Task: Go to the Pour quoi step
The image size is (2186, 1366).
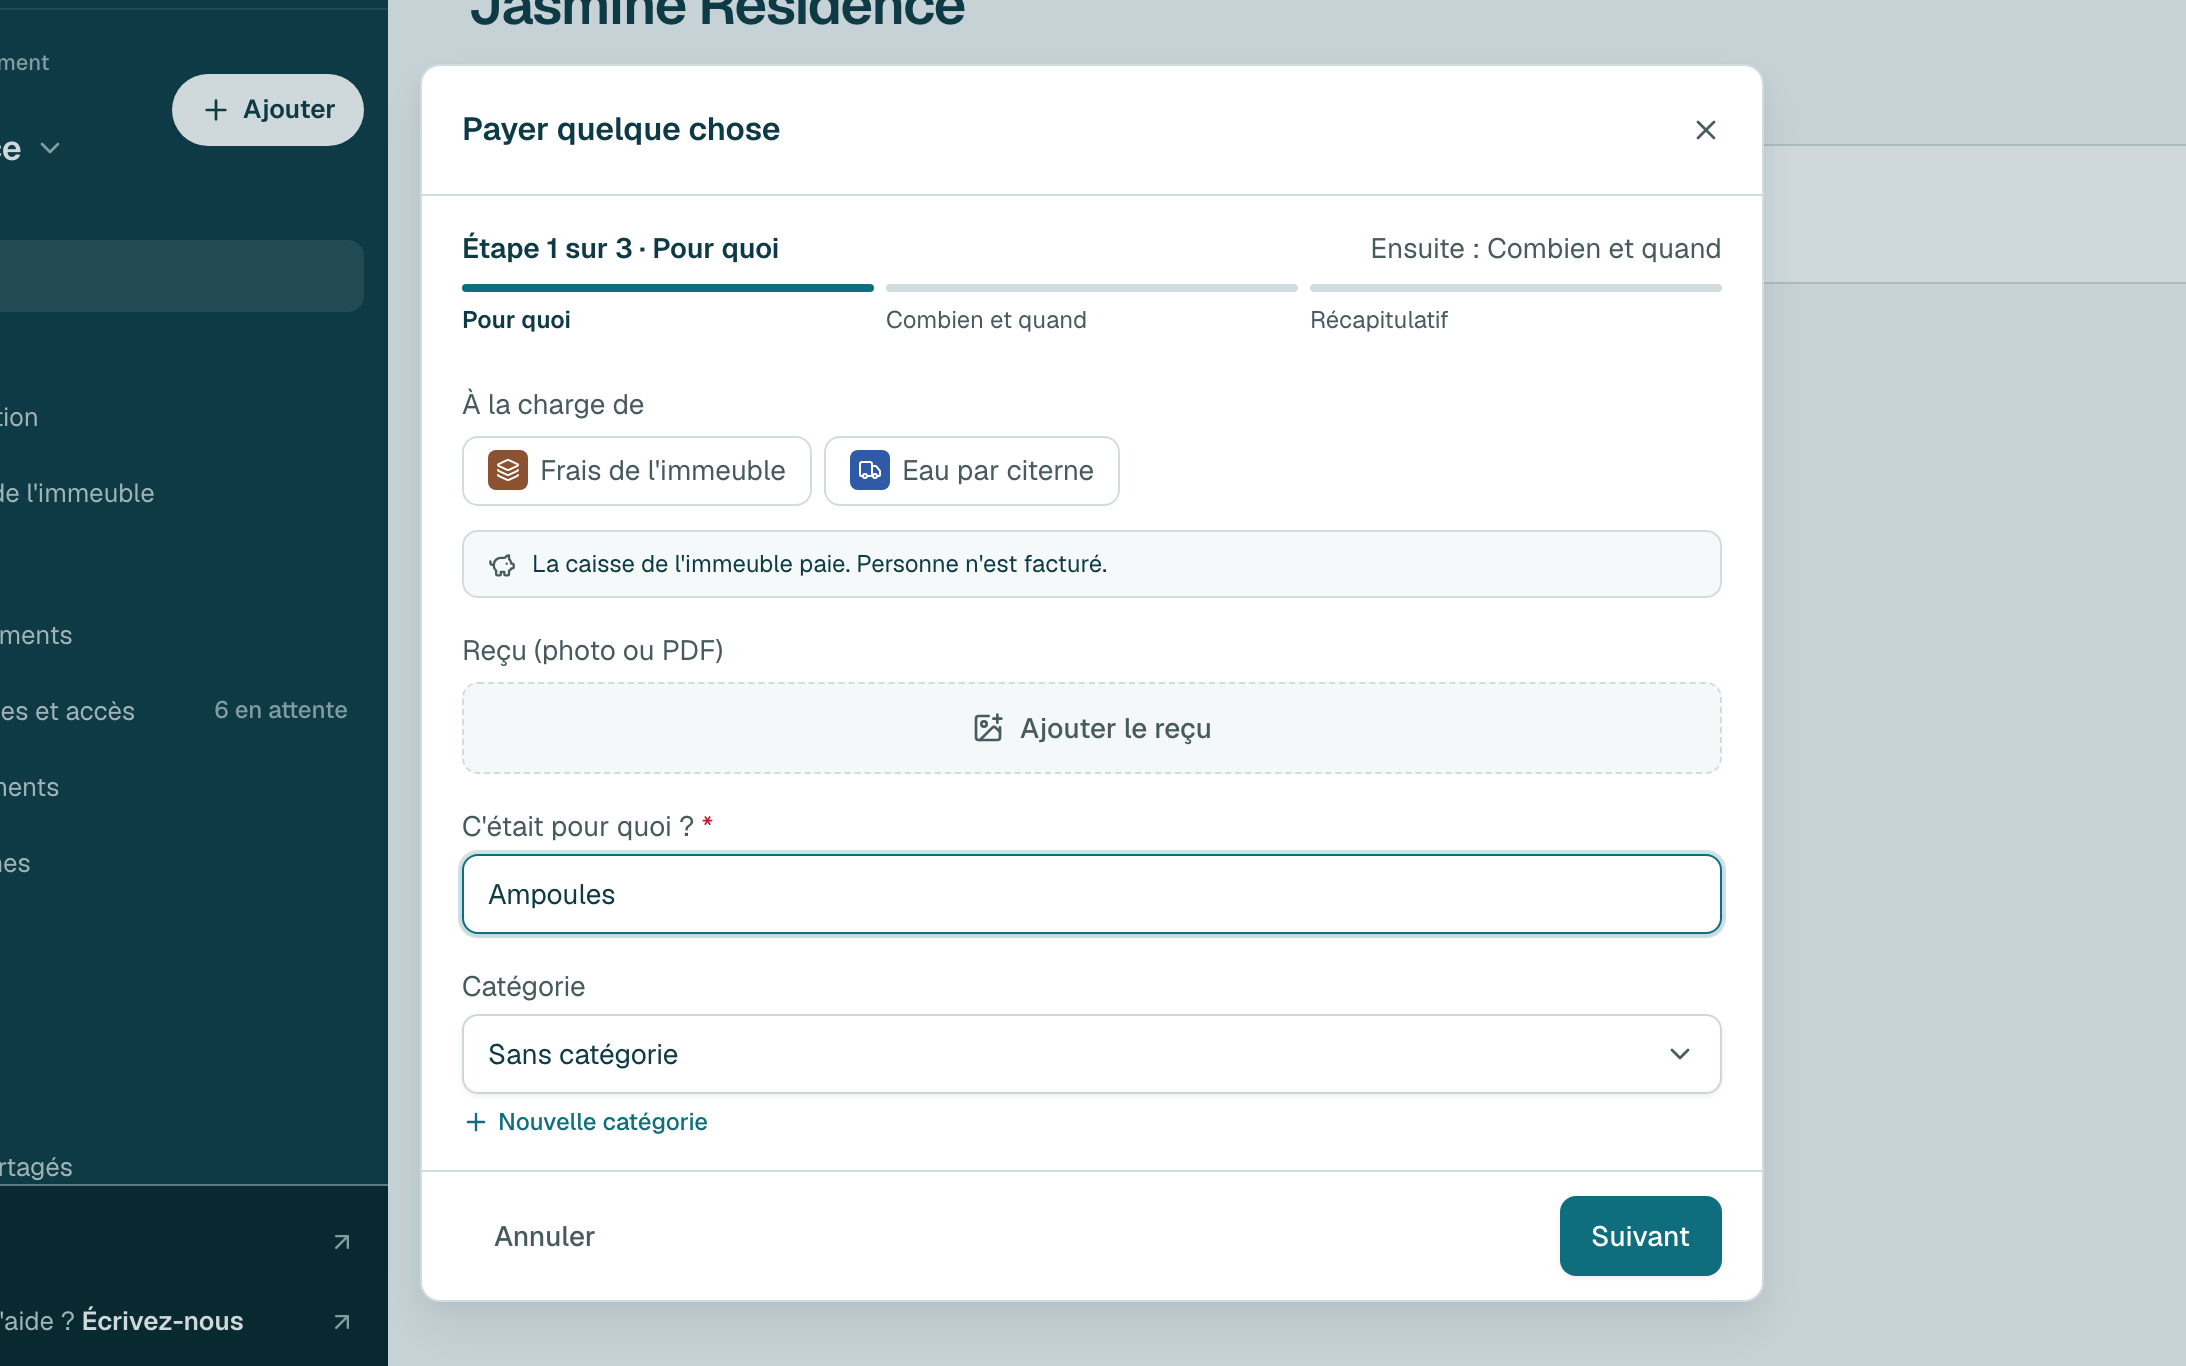Action: (516, 320)
